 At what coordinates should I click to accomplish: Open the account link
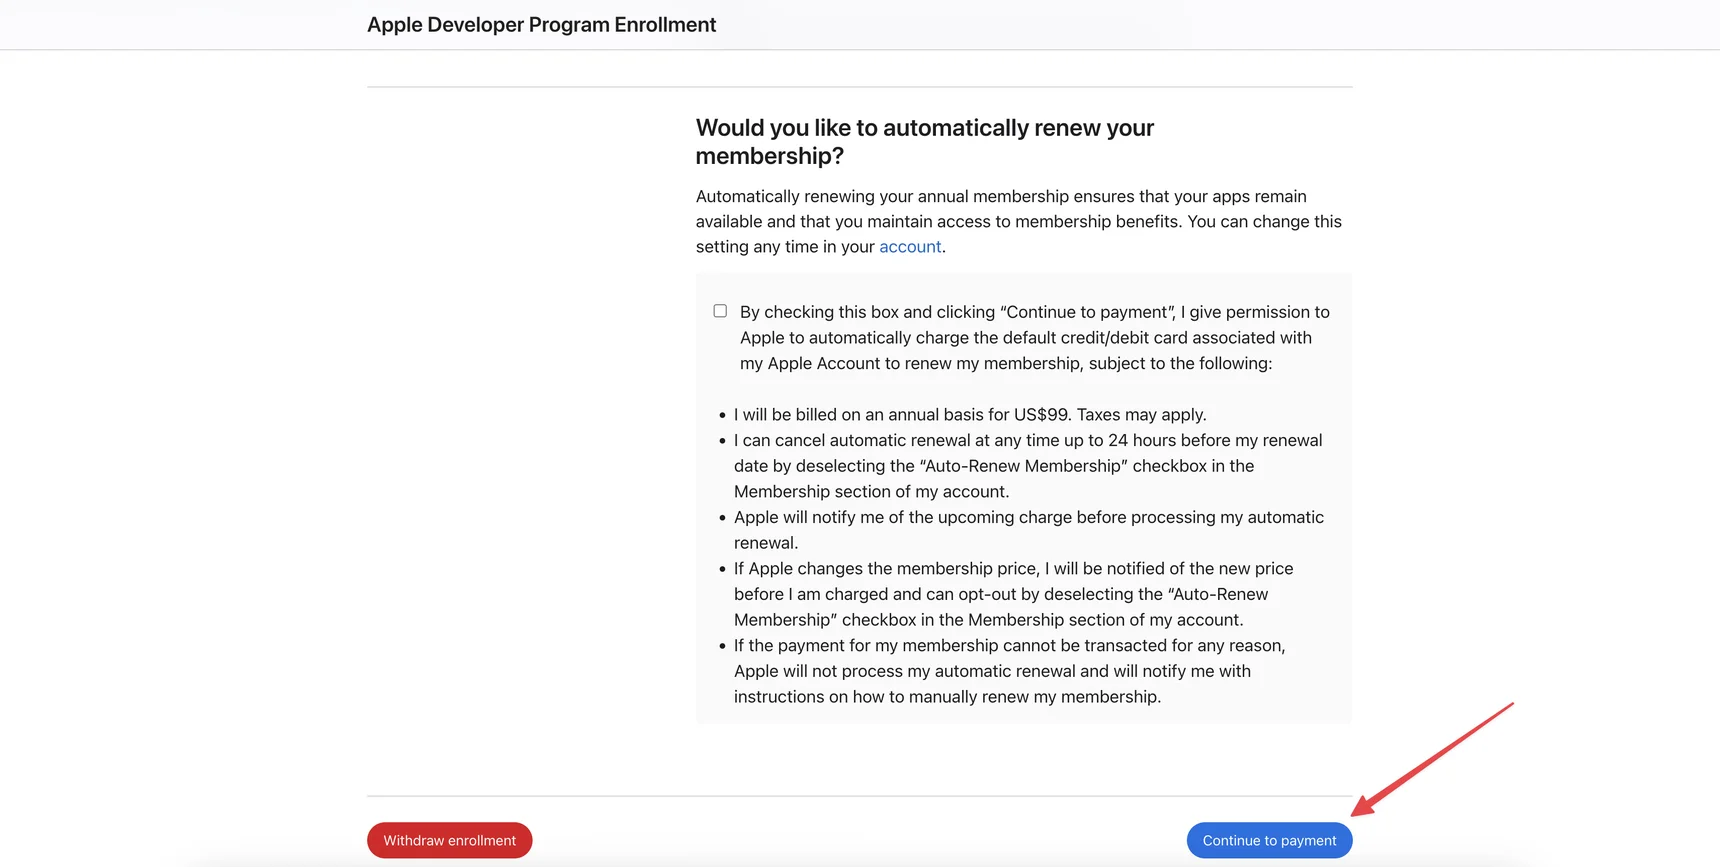(x=910, y=247)
